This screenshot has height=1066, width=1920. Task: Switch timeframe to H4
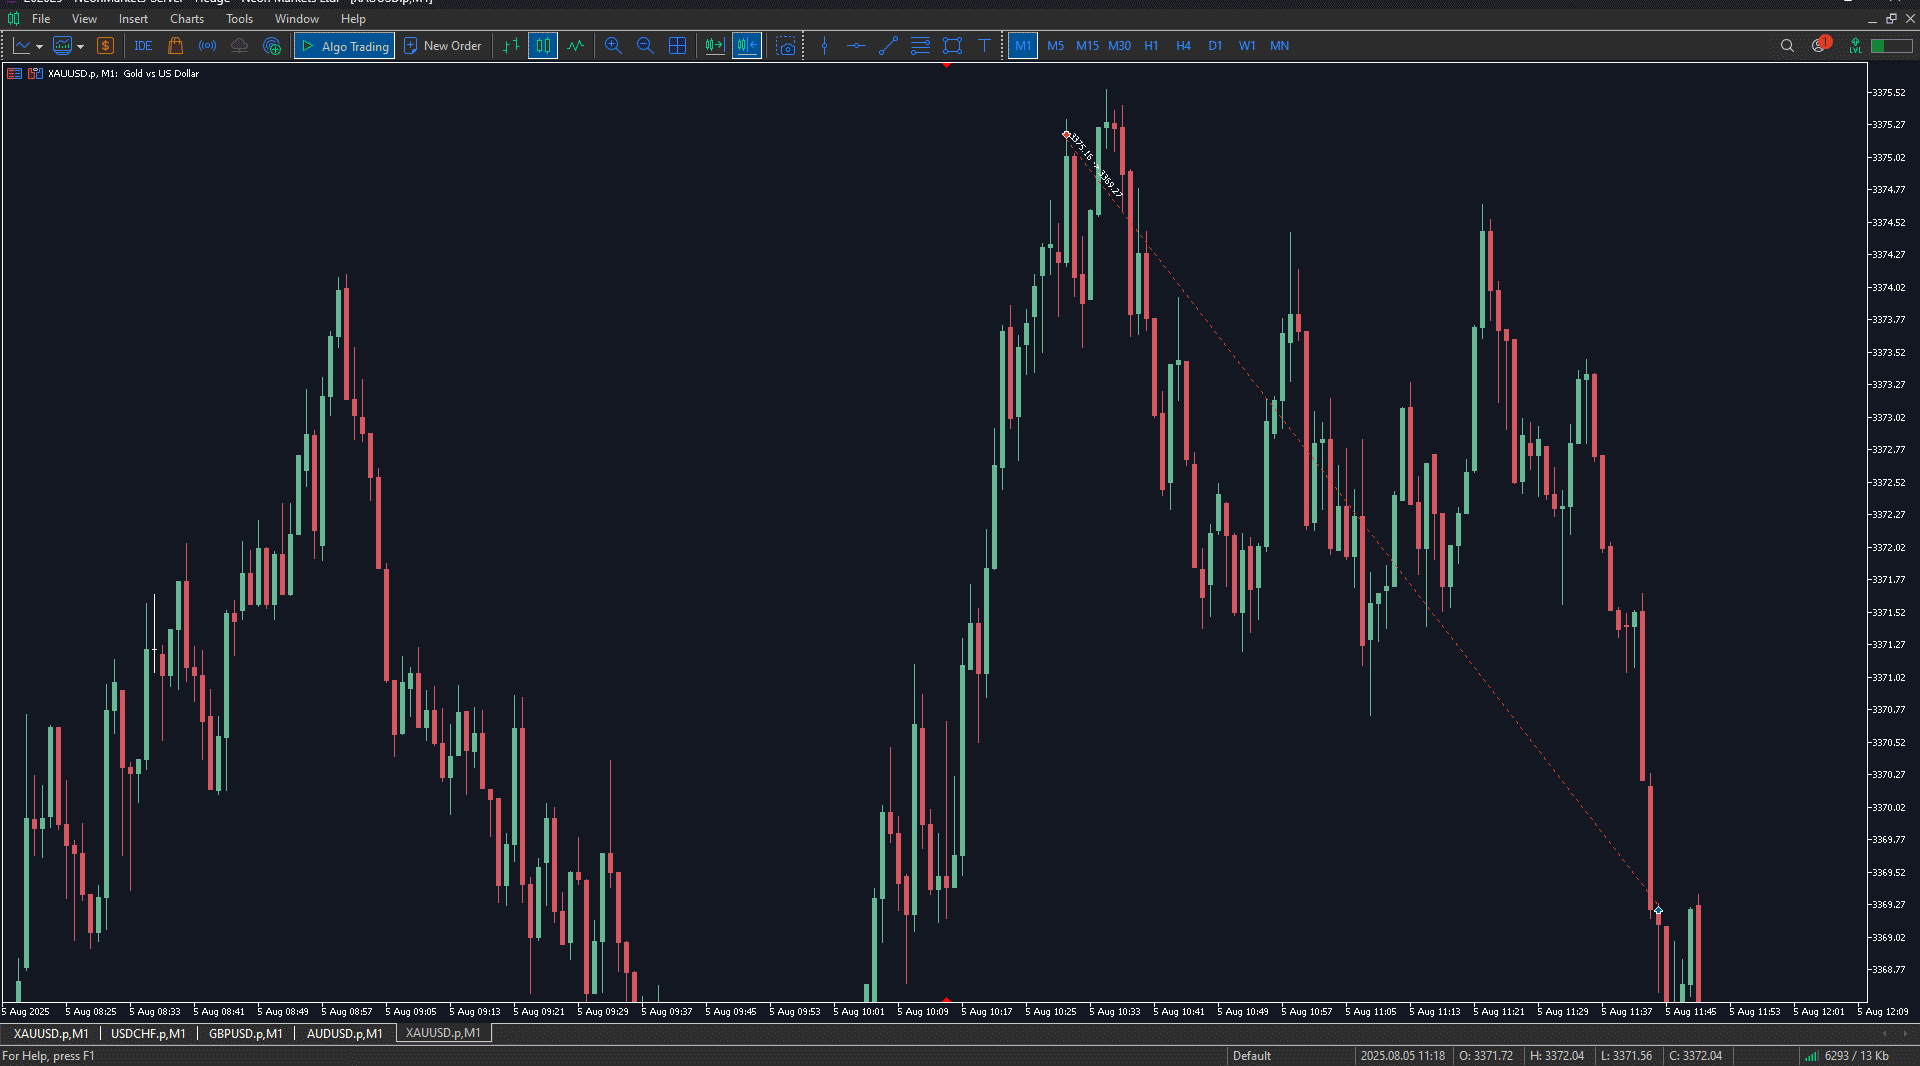pyautogui.click(x=1183, y=46)
